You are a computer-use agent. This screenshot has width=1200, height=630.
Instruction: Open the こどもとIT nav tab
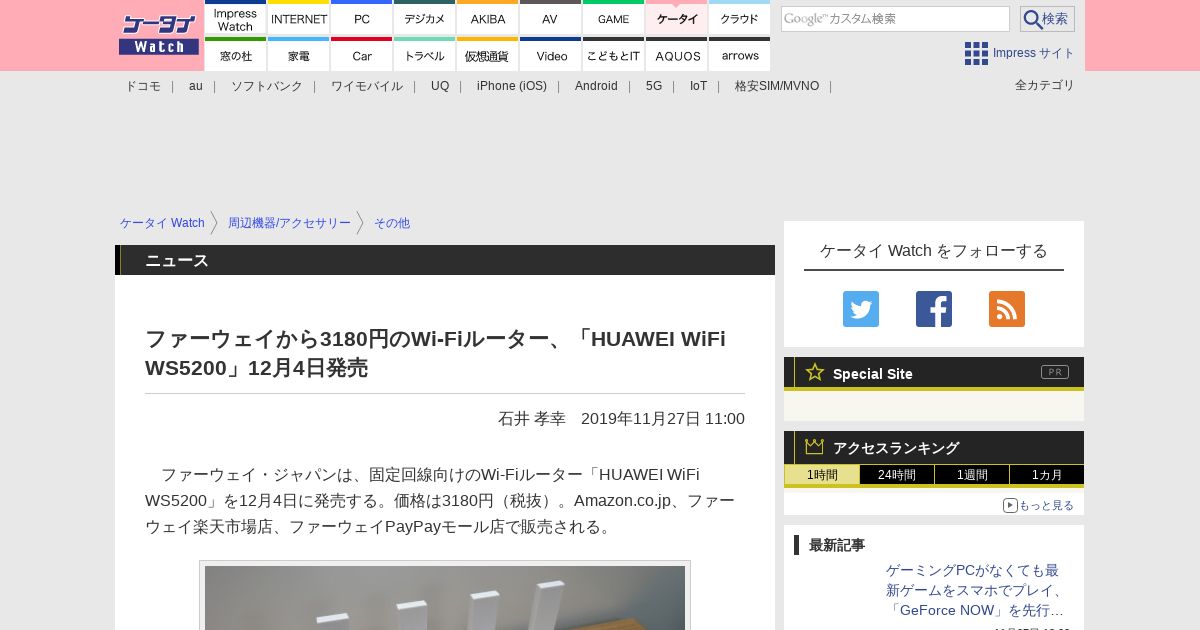coord(614,55)
